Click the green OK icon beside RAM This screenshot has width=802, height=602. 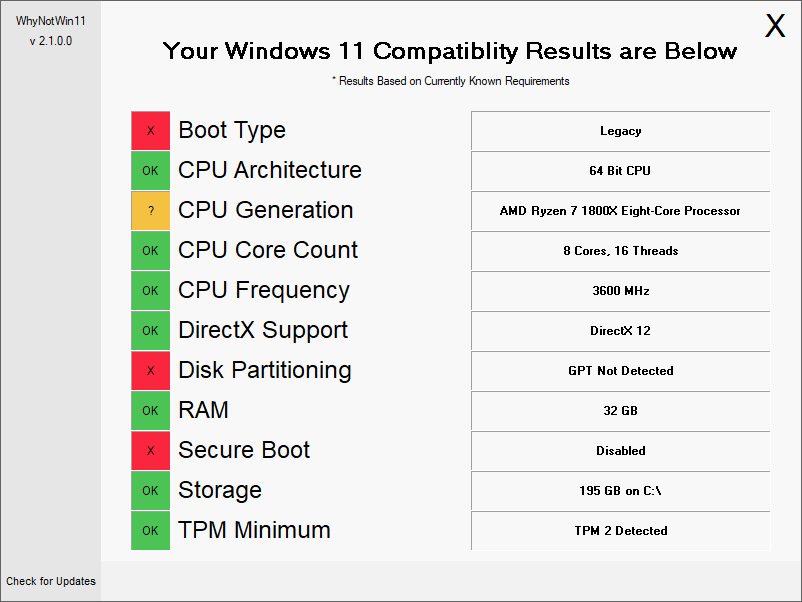[150, 411]
